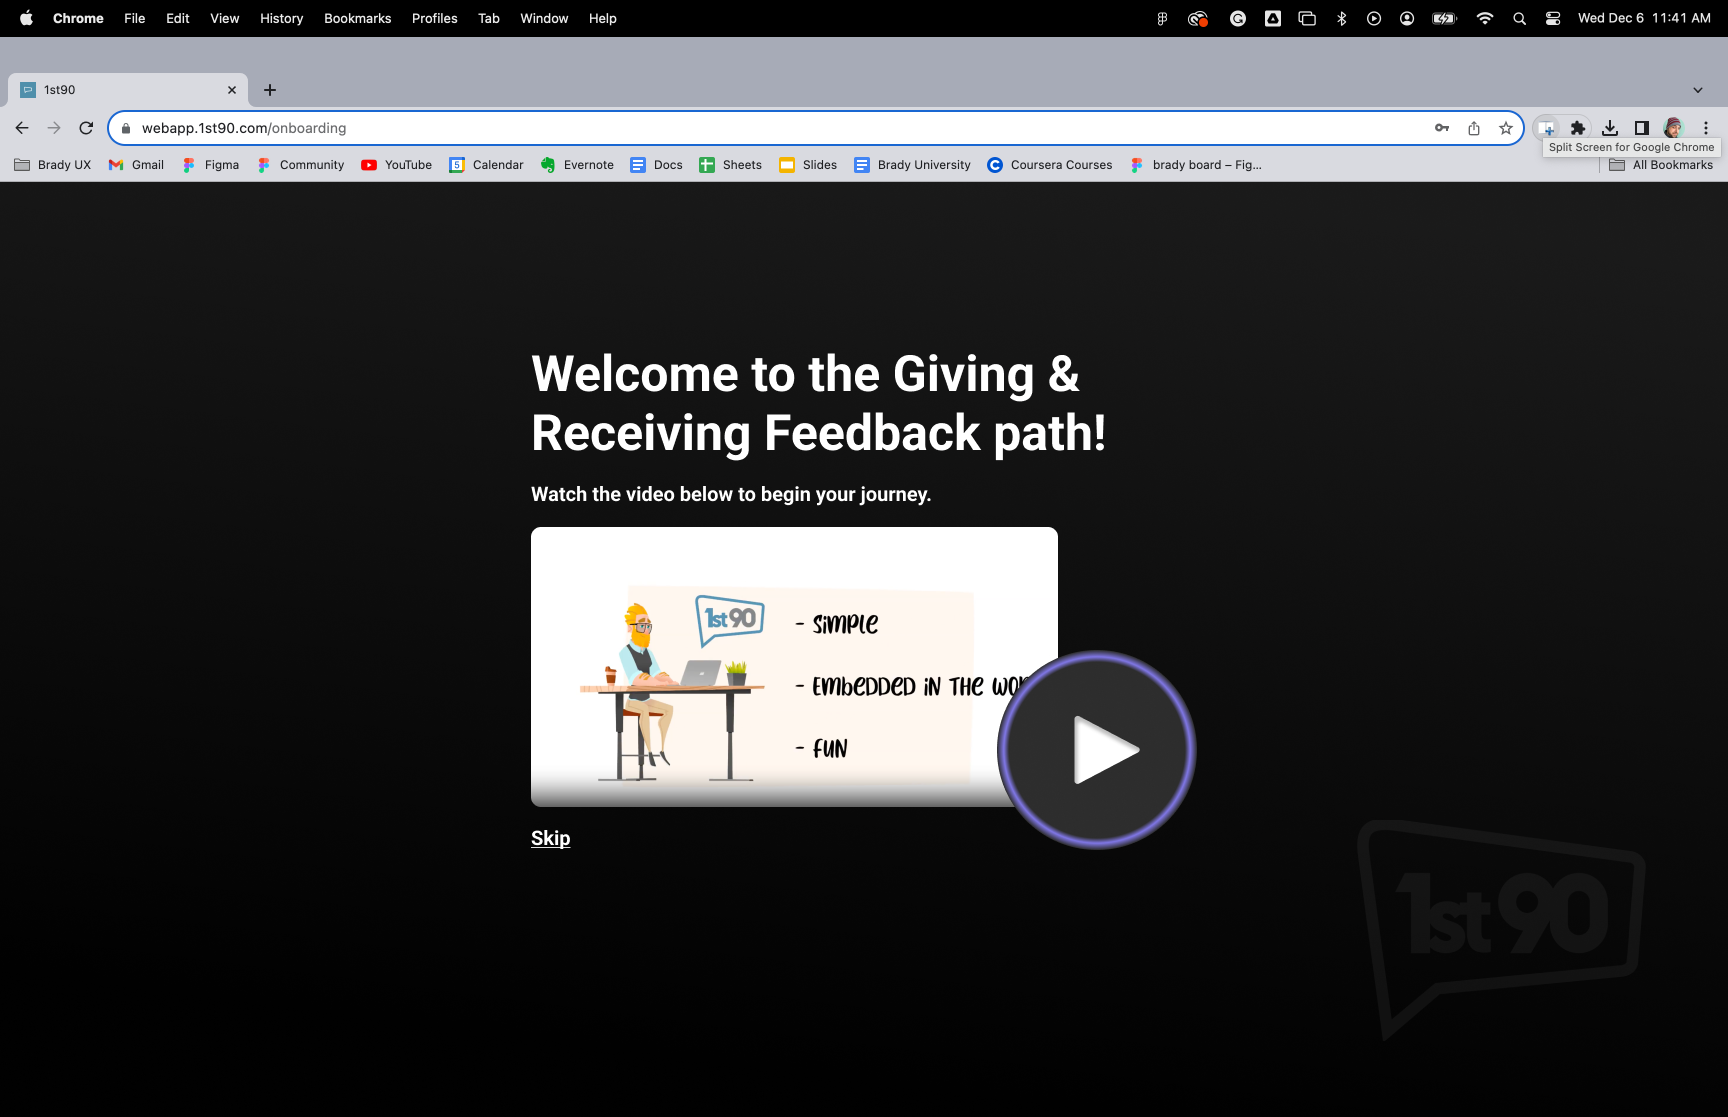Open the Figma bookmark
Viewport: 1728px width, 1117px height.
point(211,165)
